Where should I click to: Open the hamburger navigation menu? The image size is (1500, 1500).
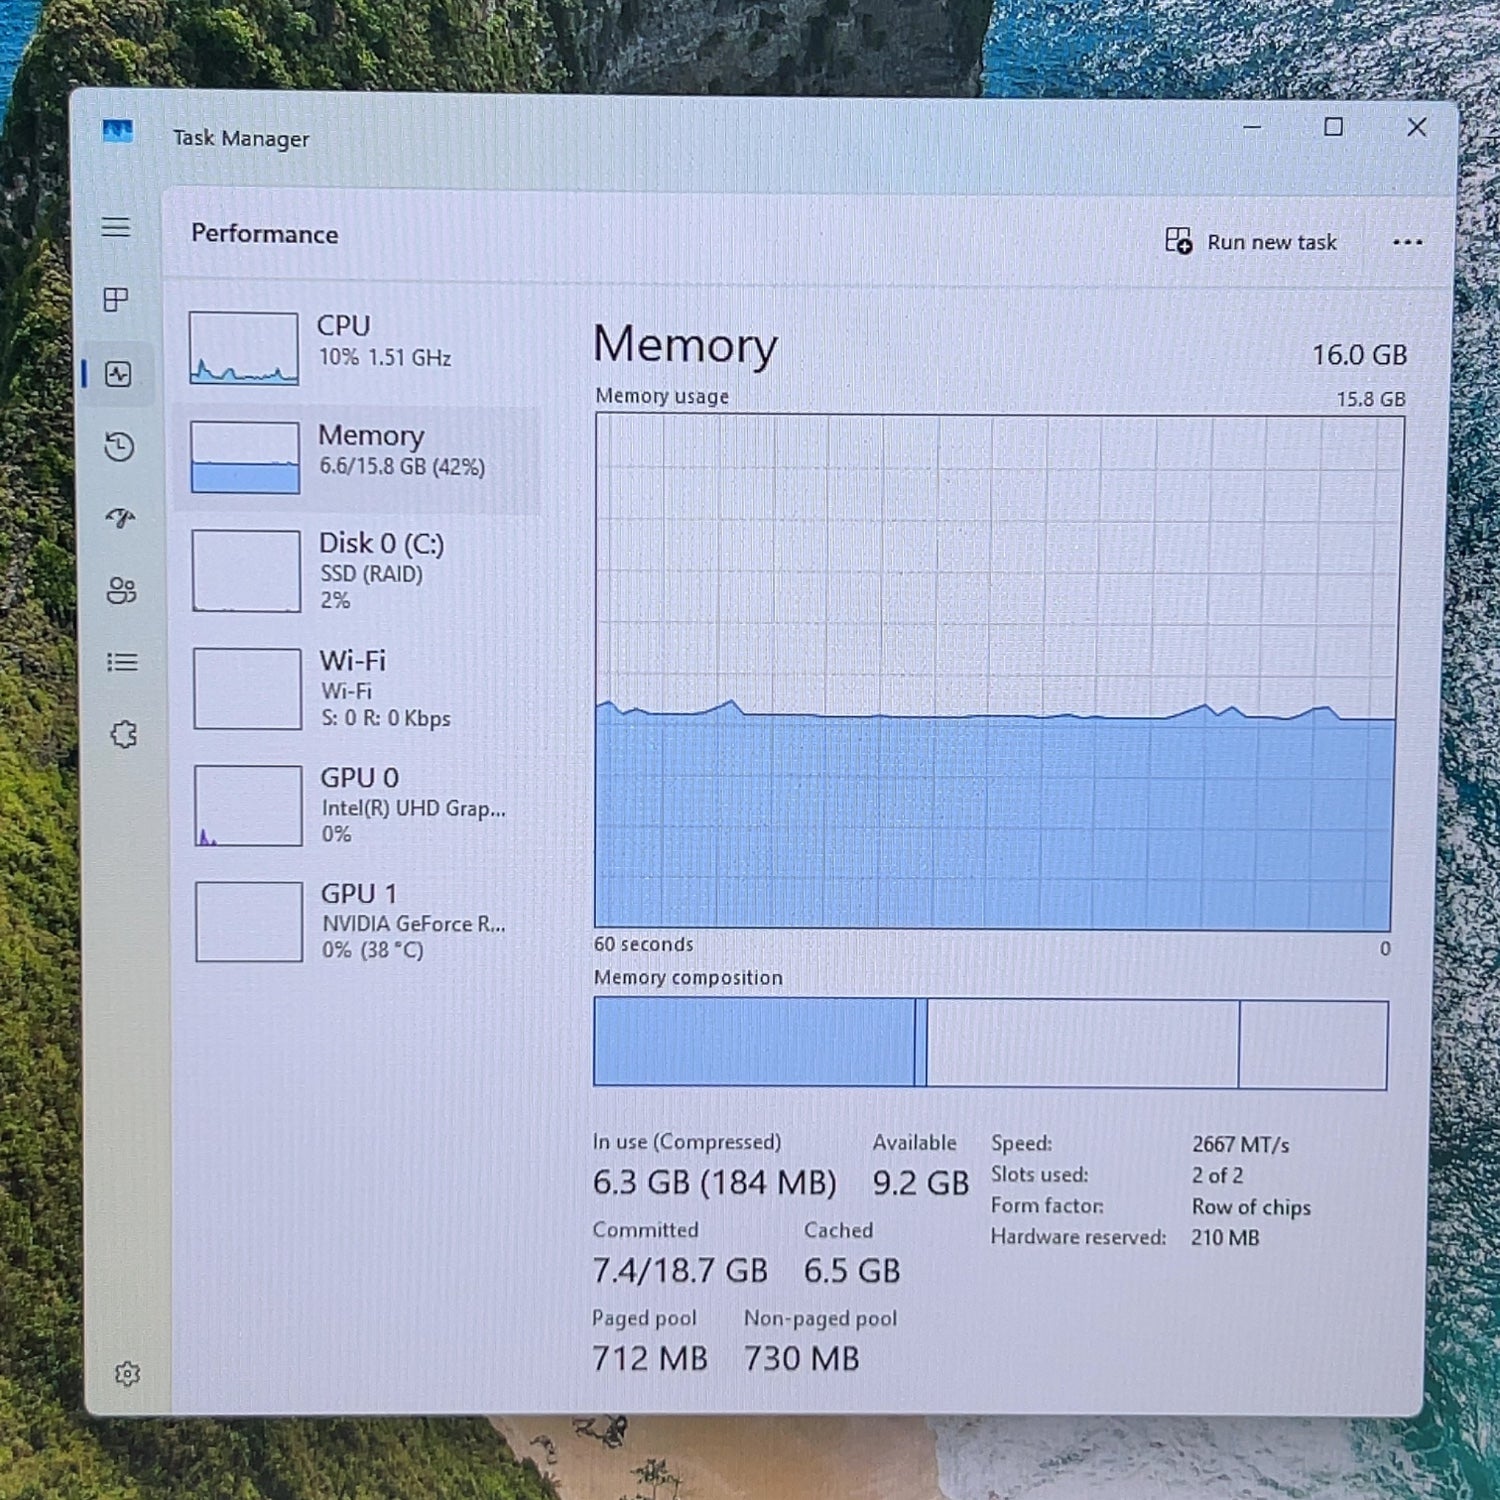click(116, 227)
